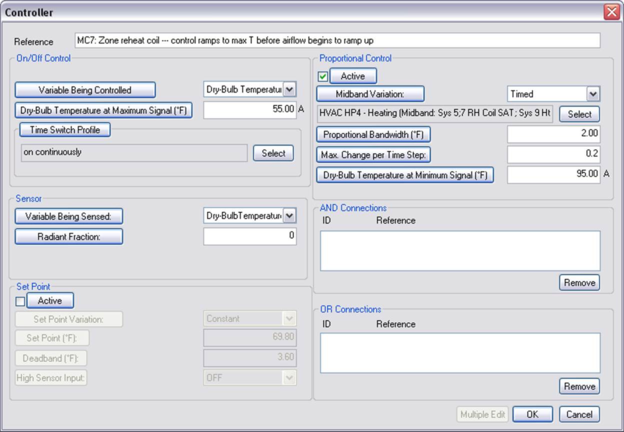Click the Proportional Control Active button

point(353,76)
